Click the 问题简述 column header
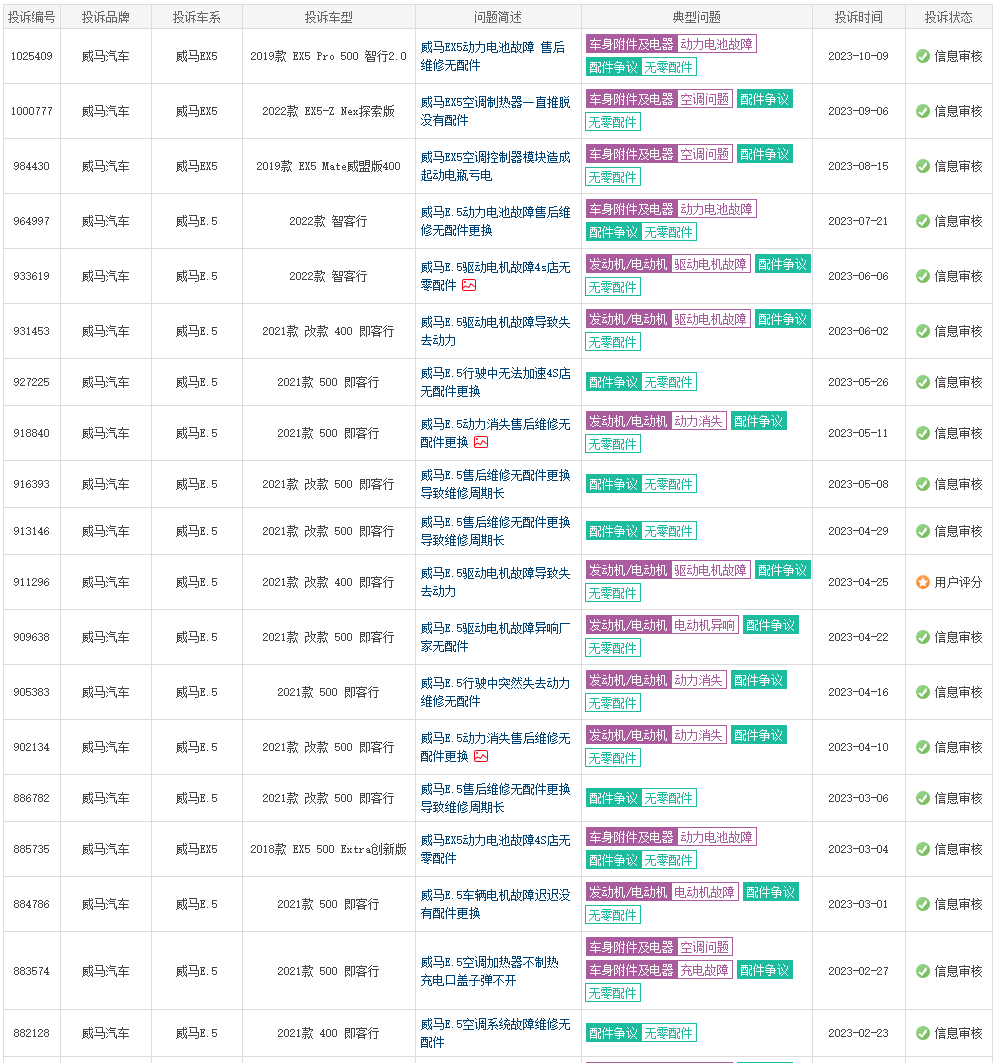 pos(498,17)
